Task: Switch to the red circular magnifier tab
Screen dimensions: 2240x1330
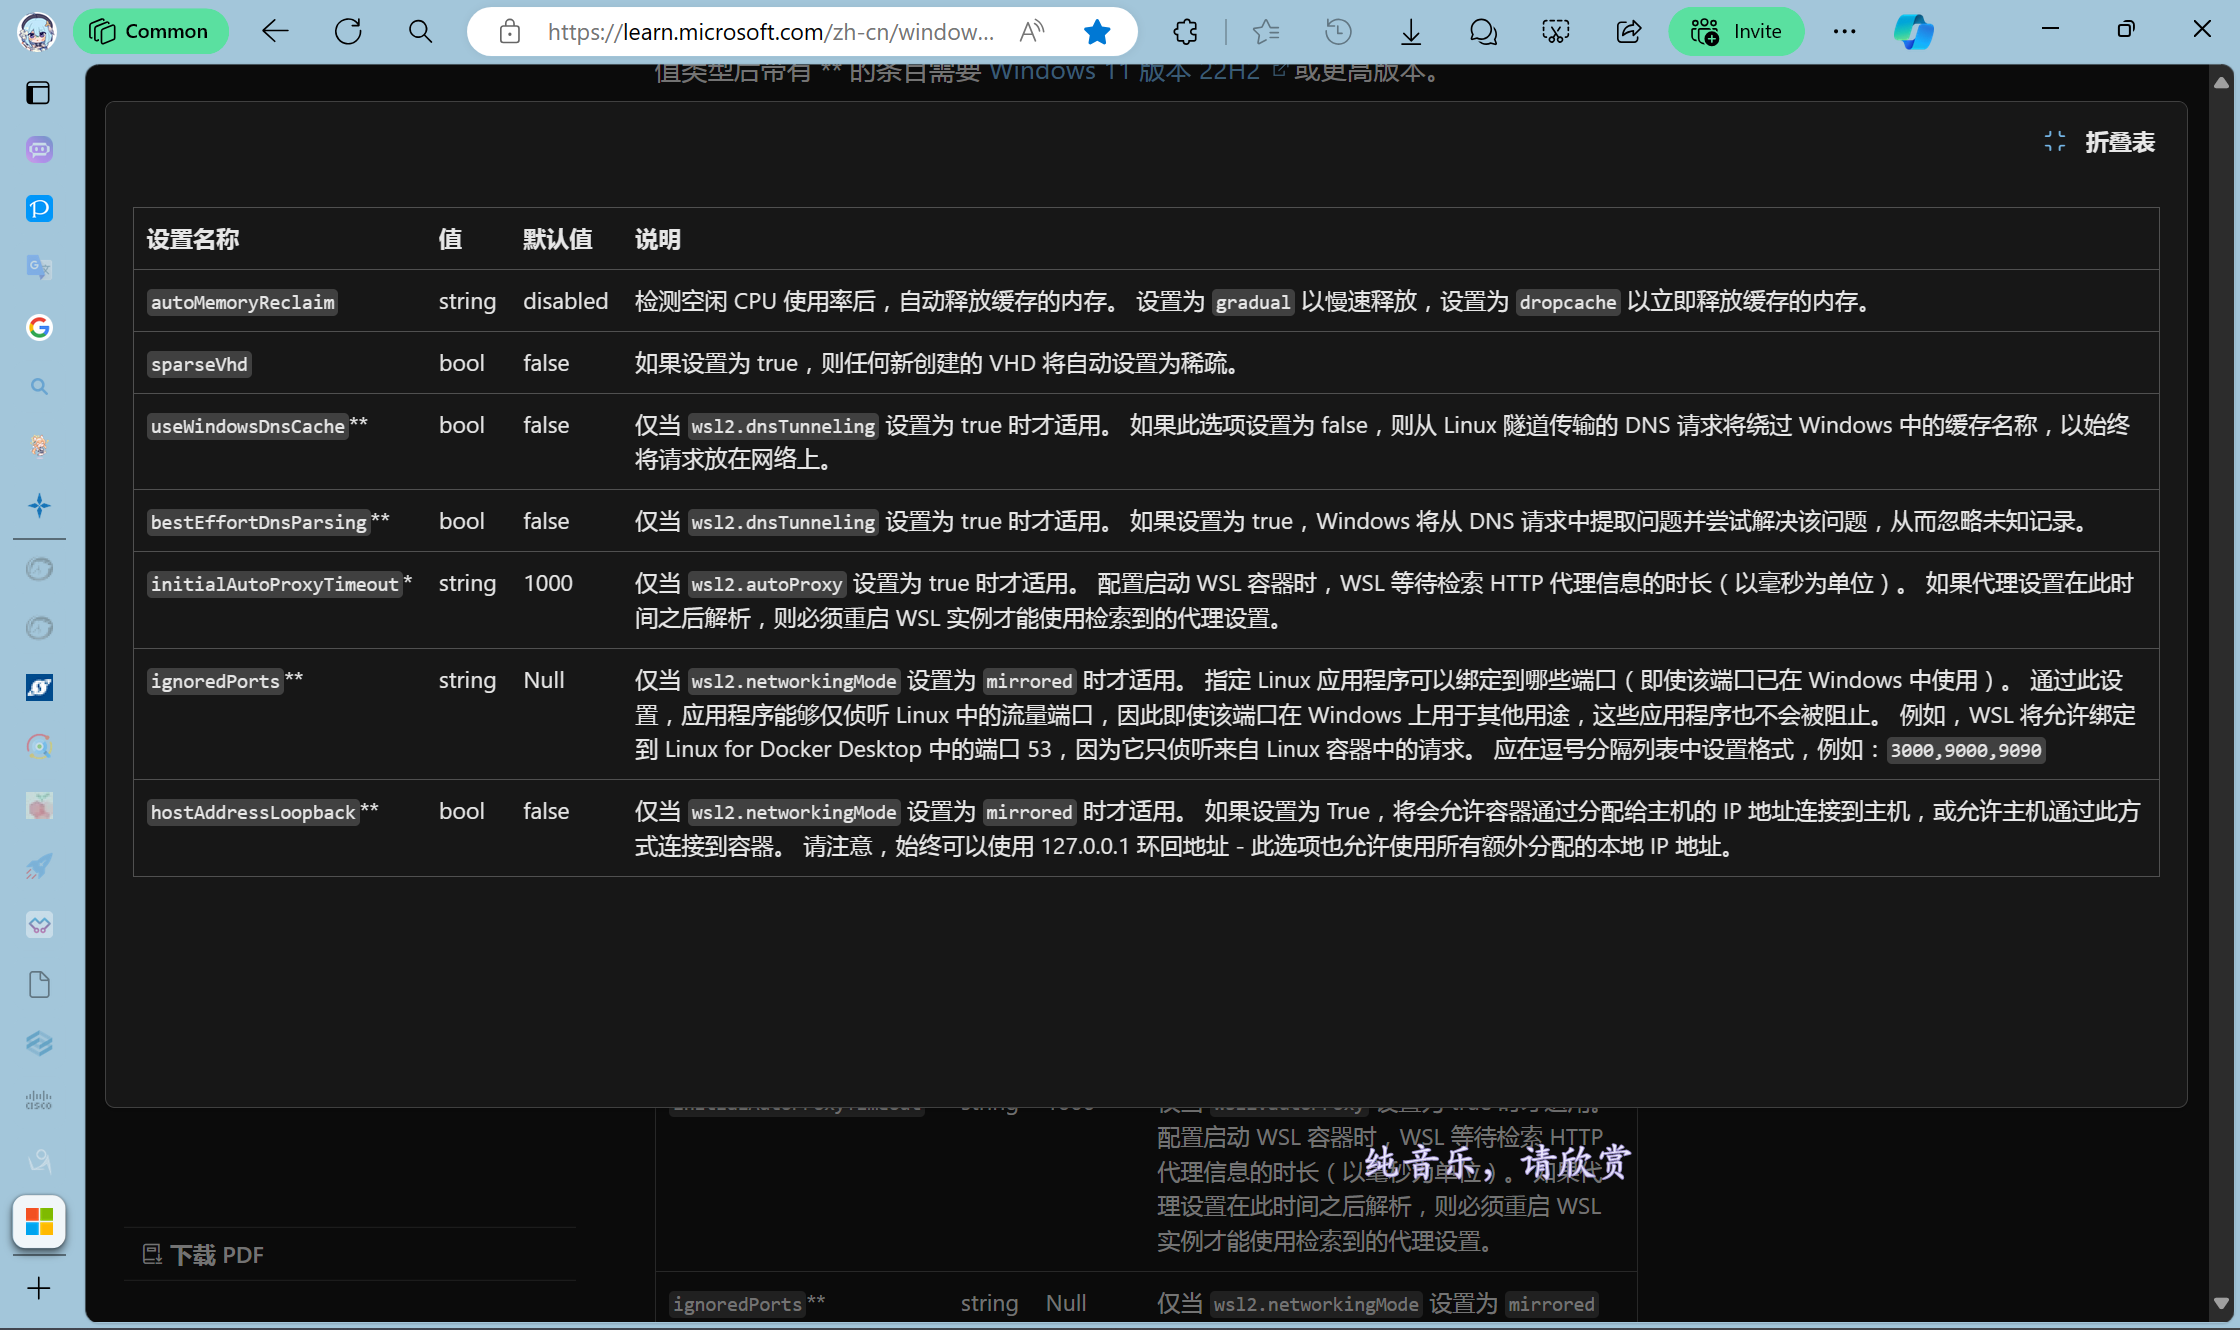Action: tap(39, 746)
